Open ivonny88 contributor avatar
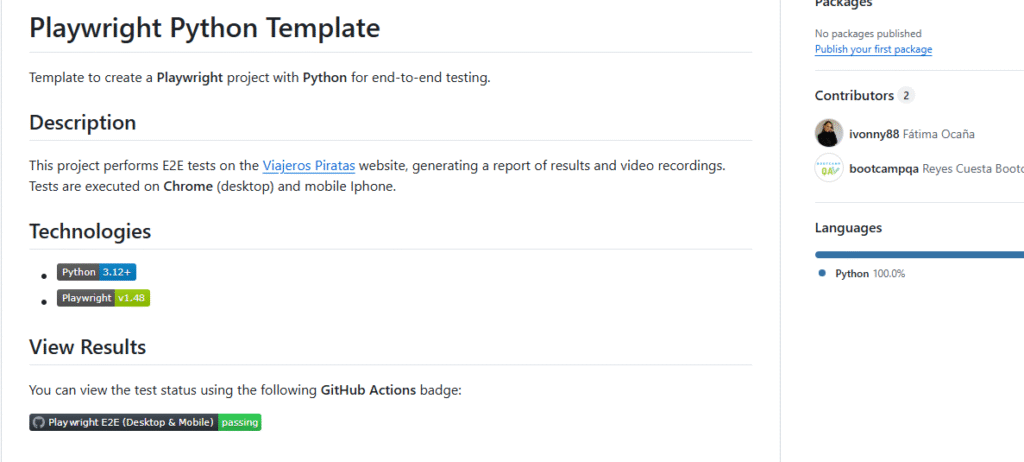The image size is (1024, 462). [x=829, y=133]
